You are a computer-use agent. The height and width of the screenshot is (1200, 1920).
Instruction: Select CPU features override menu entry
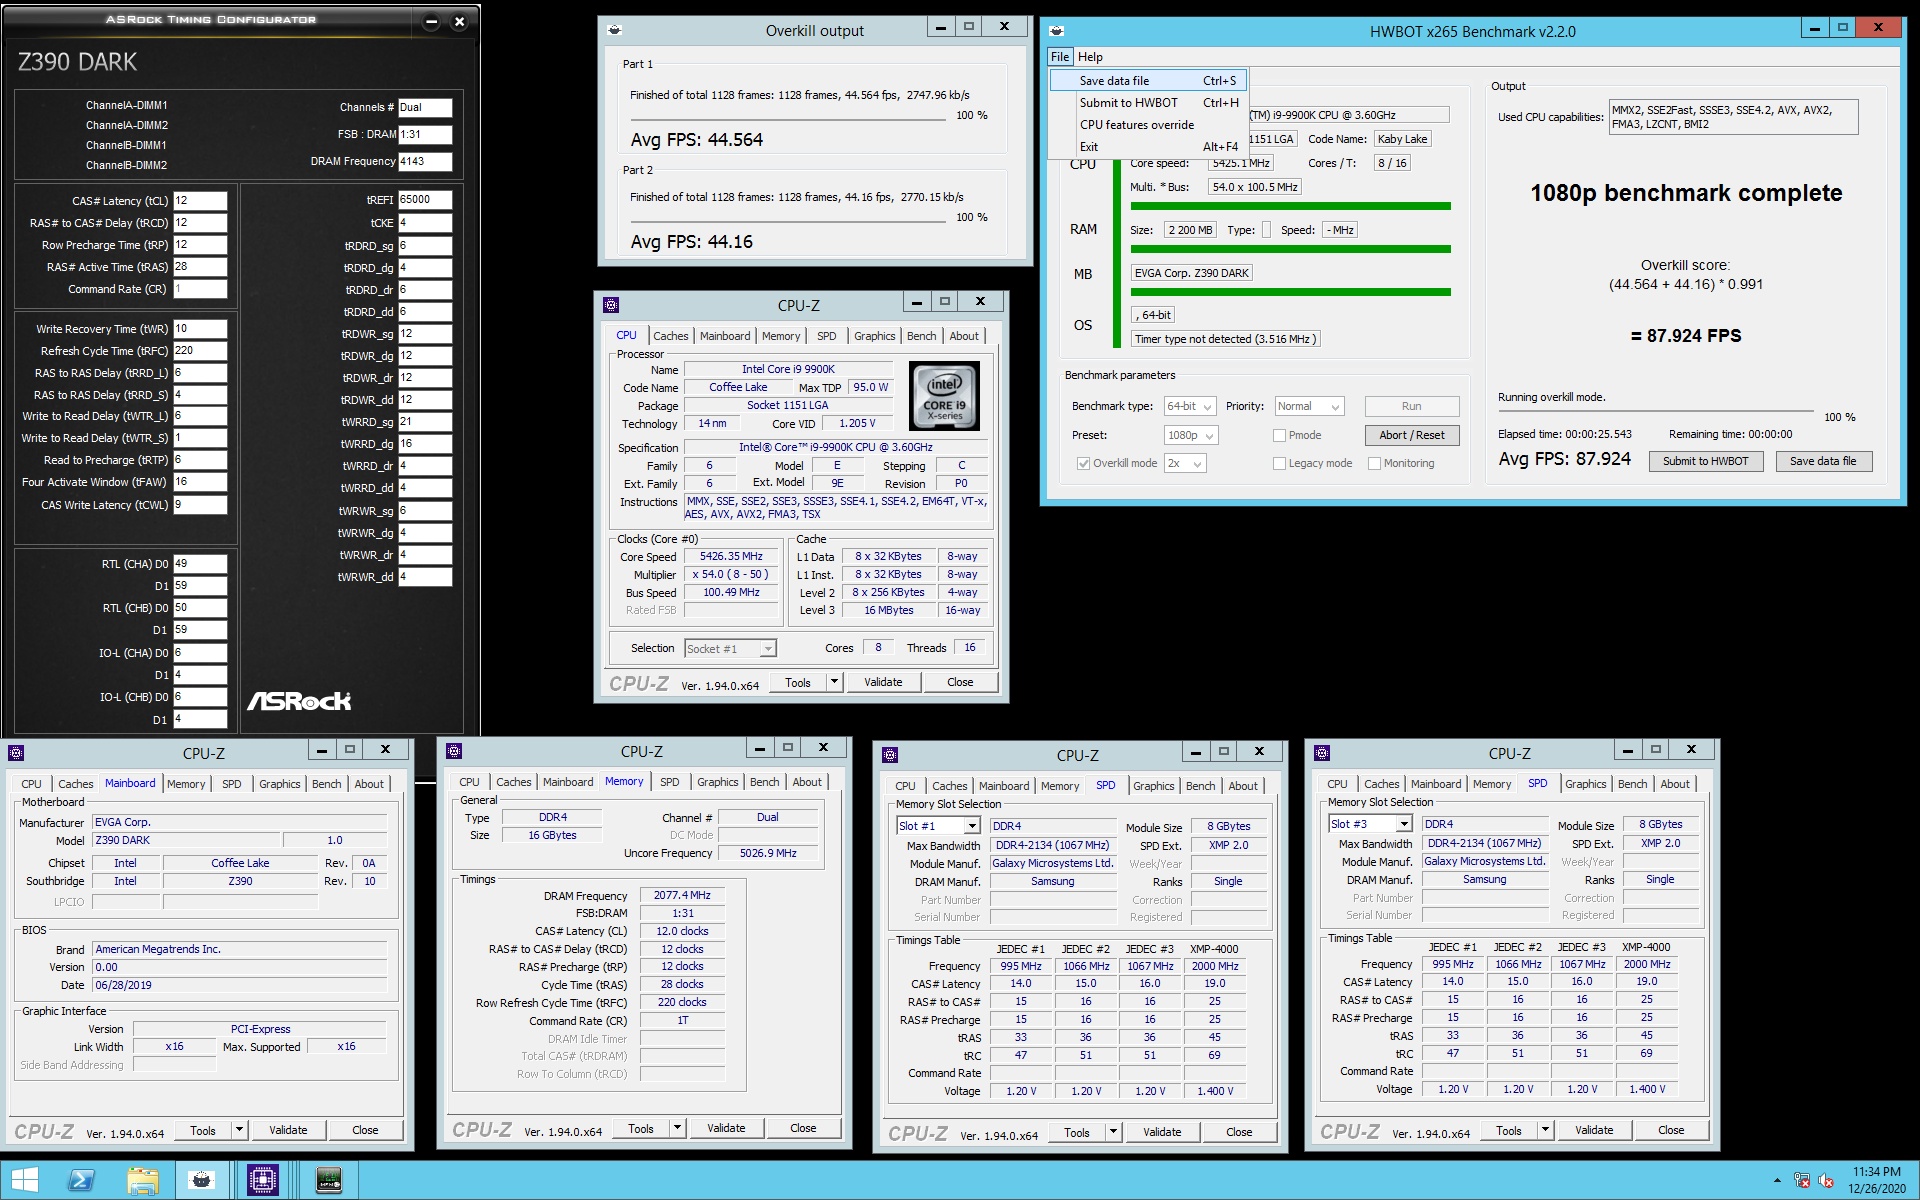pos(1147,125)
